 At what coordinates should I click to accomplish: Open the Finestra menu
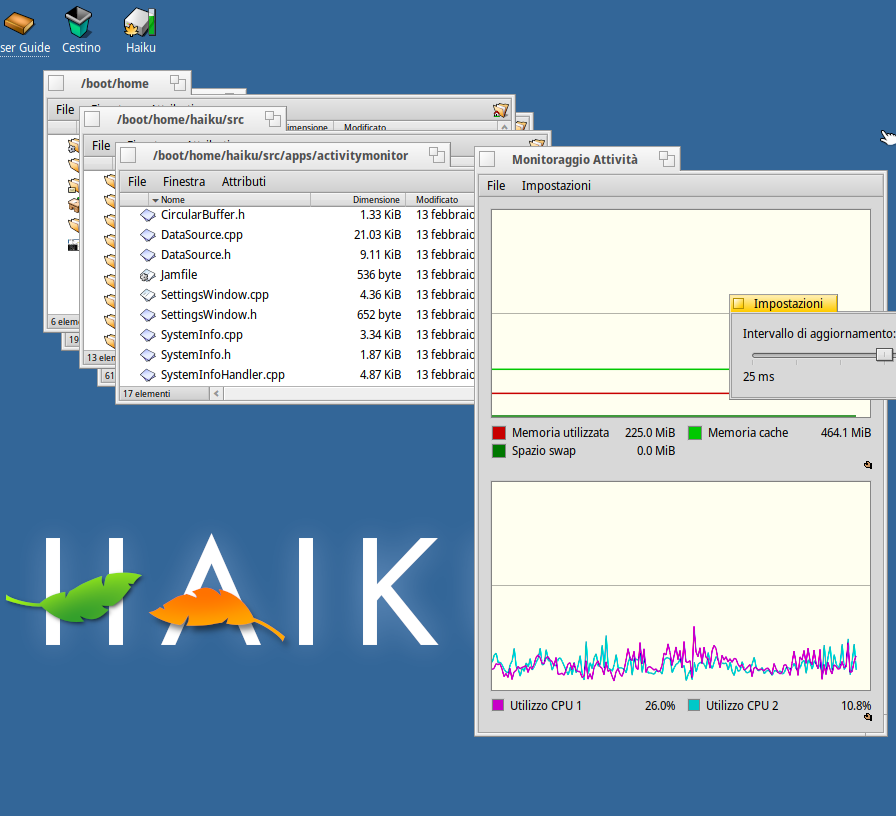click(x=184, y=182)
